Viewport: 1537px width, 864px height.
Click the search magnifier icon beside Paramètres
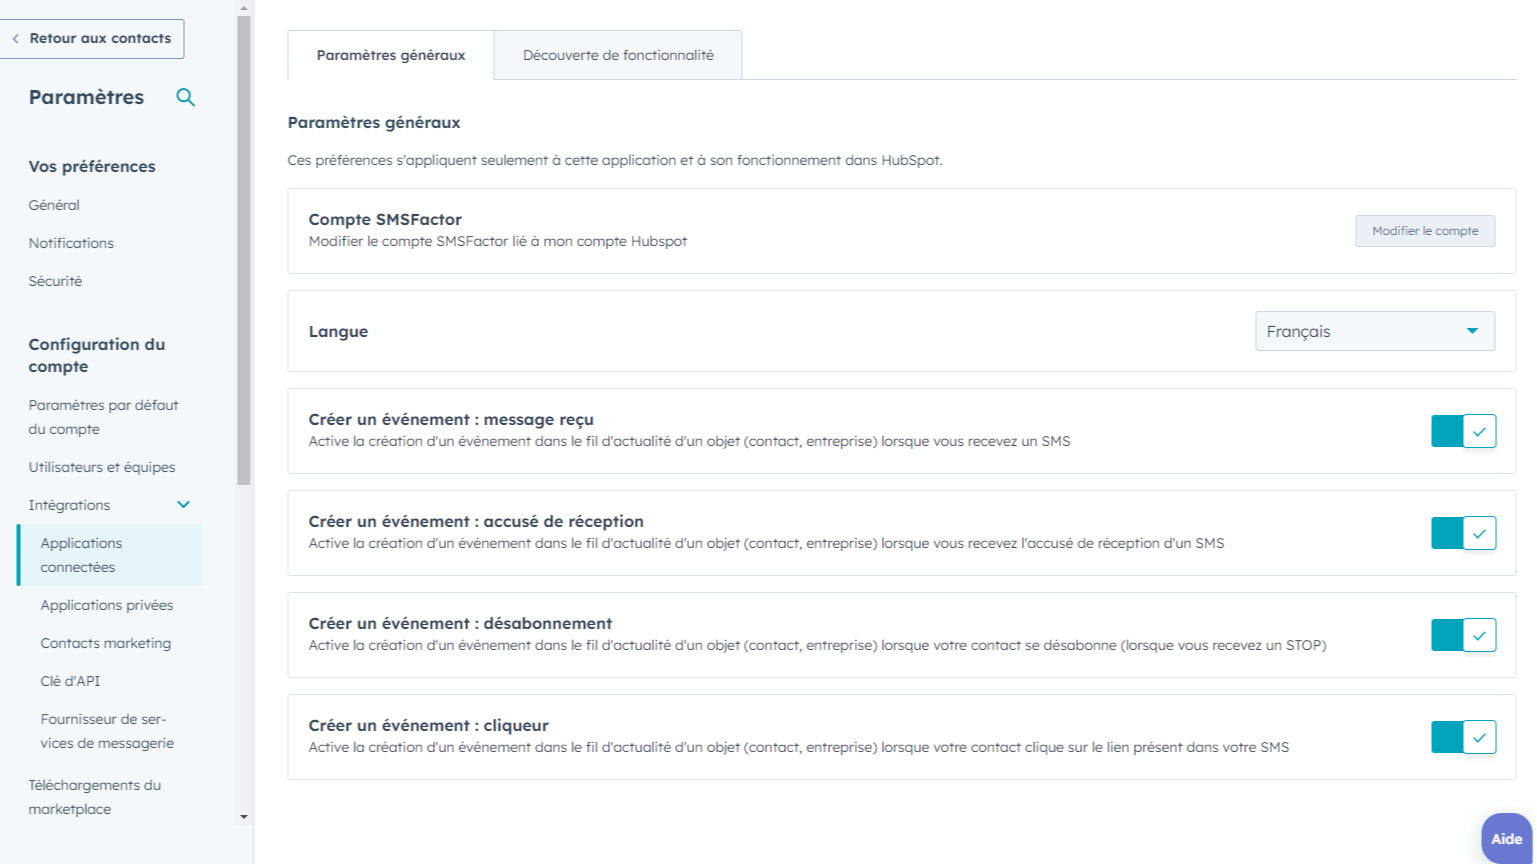[185, 97]
